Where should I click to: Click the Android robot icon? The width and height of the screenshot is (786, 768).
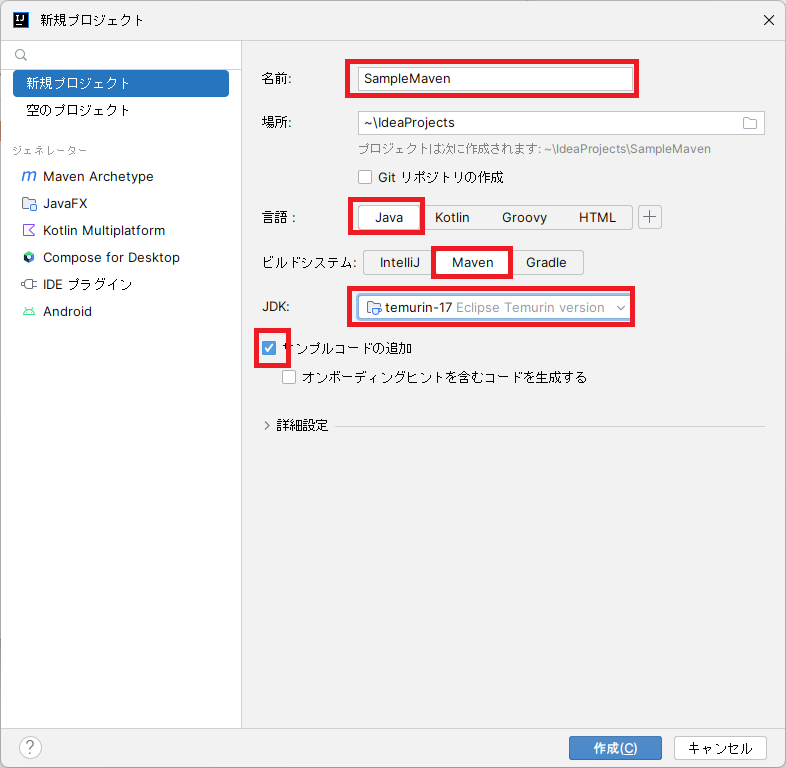pyautogui.click(x=29, y=311)
